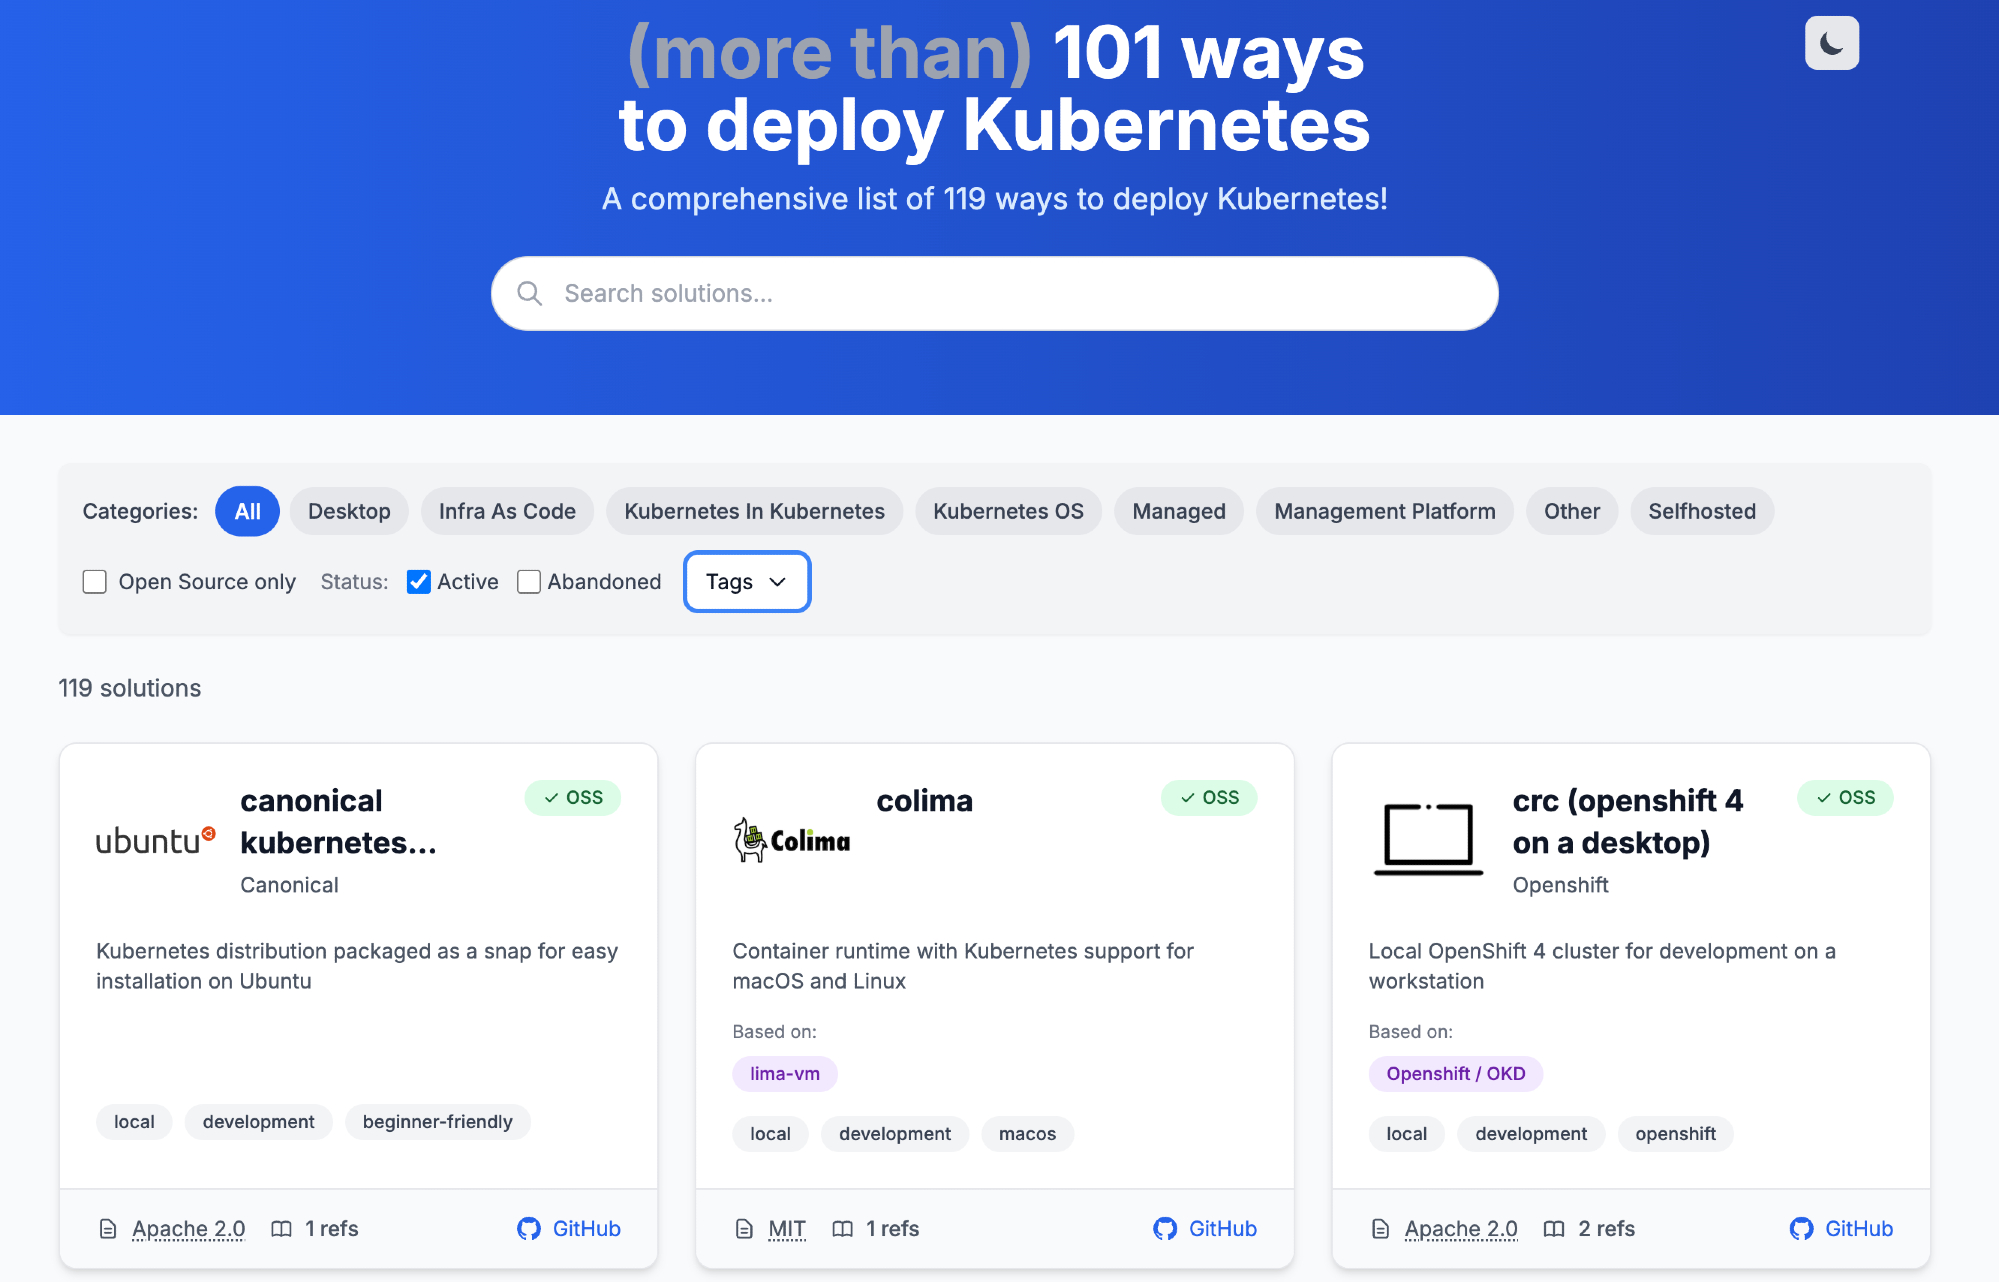Click the Openshift / OKD tag
The width and height of the screenshot is (1999, 1282).
point(1455,1073)
